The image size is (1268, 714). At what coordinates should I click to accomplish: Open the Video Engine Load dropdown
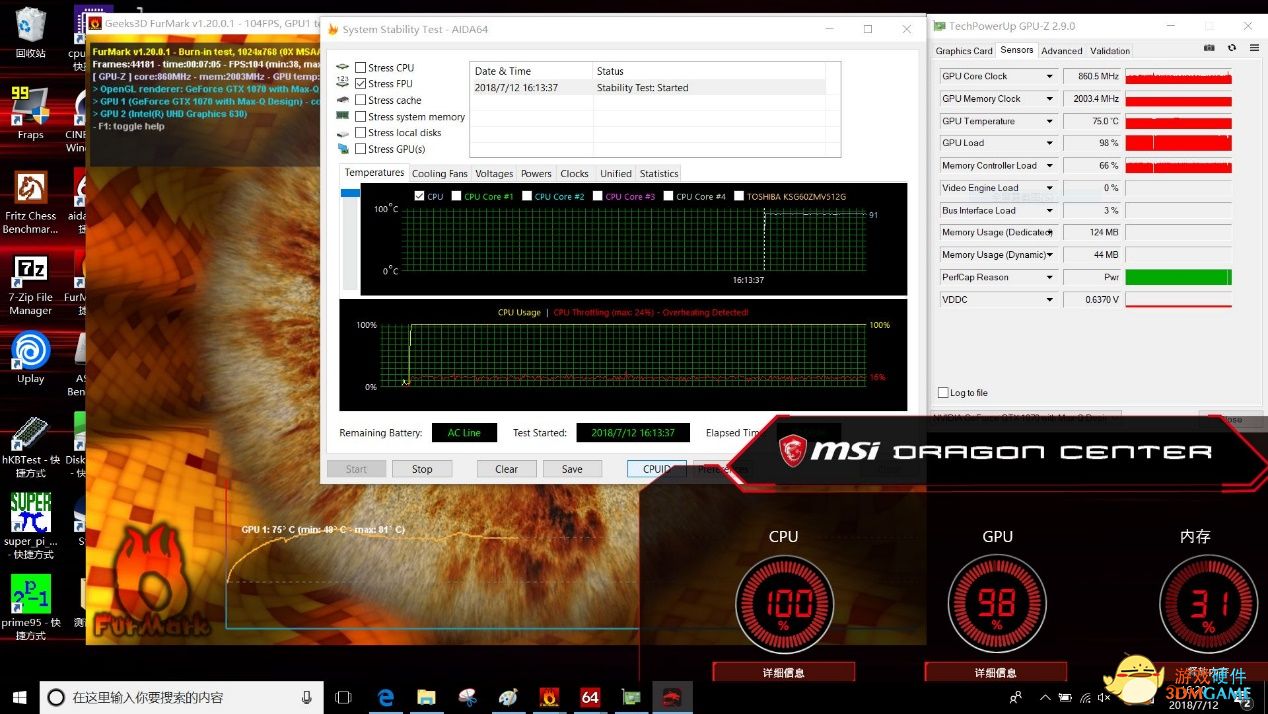(x=1049, y=188)
